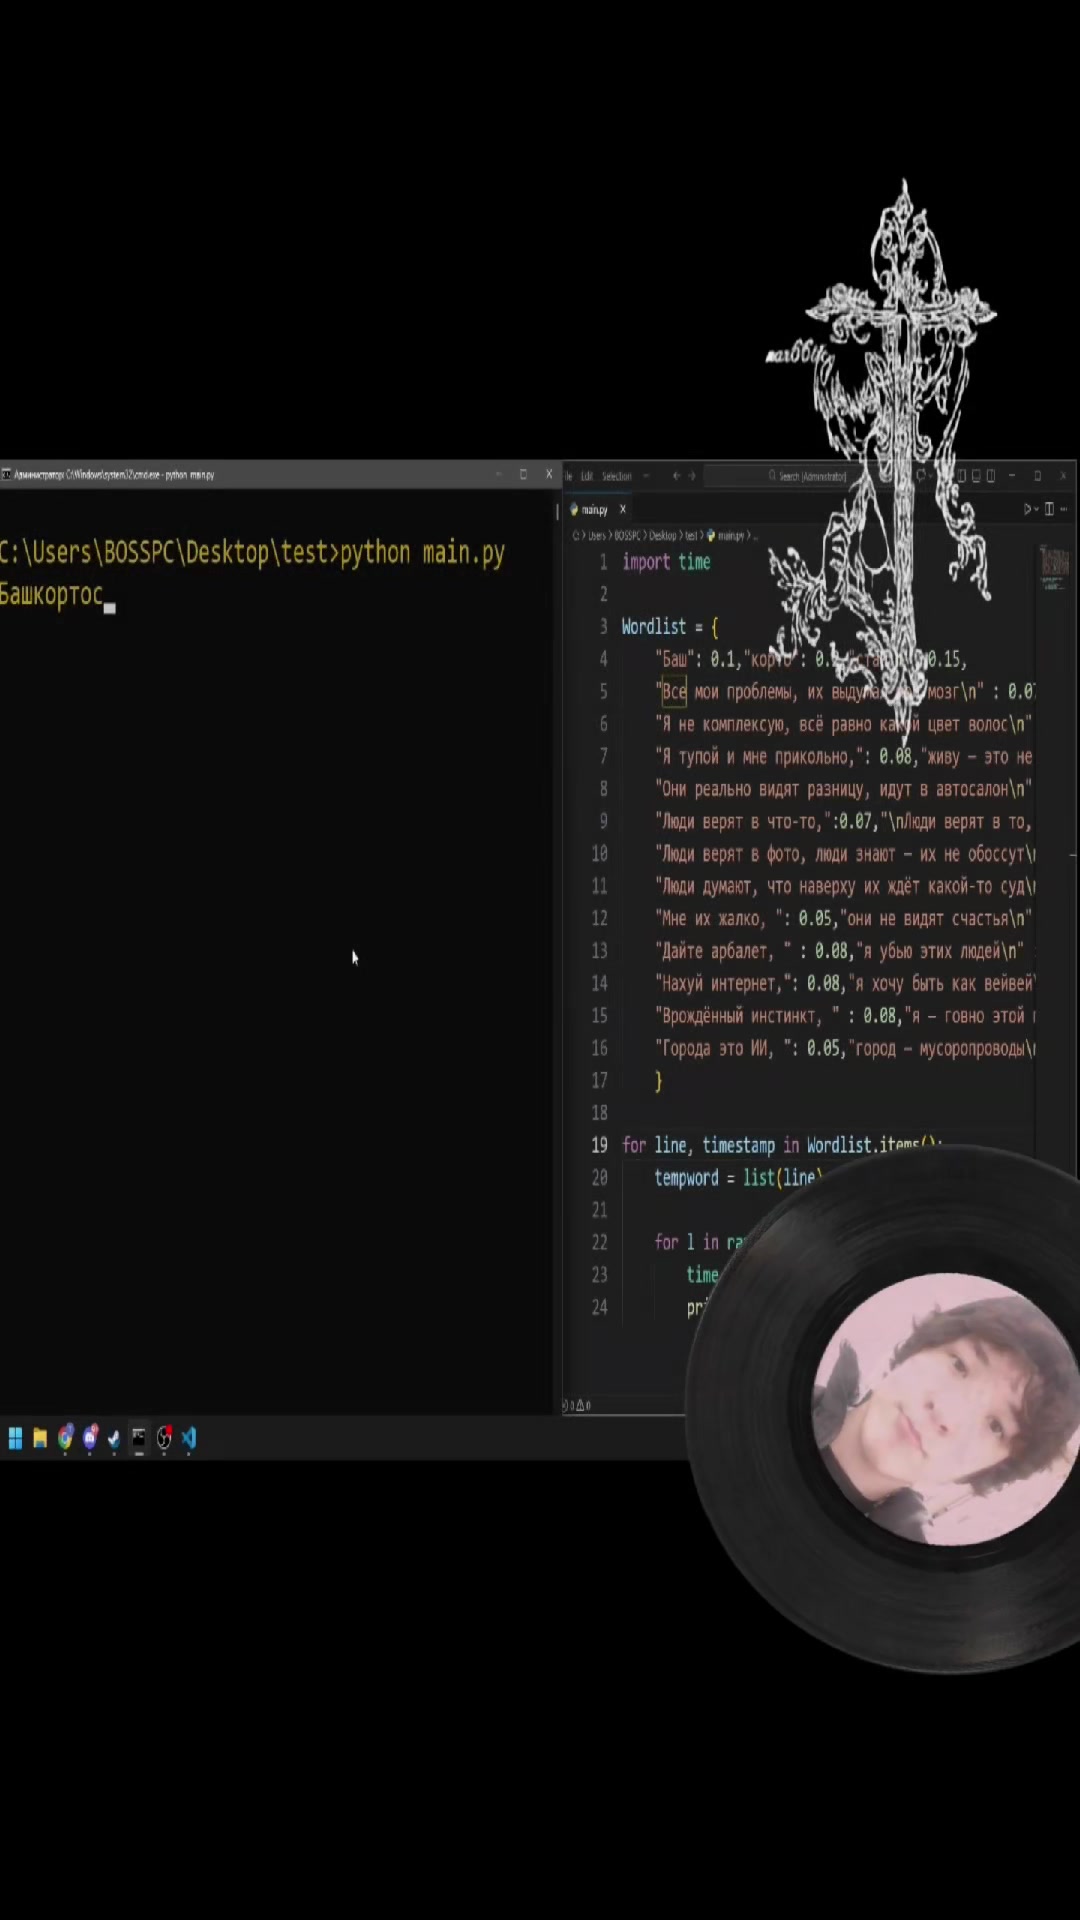Screen dimensions: 1080x1920
Task: Click the Run Python File play button
Action: [x=1026, y=509]
